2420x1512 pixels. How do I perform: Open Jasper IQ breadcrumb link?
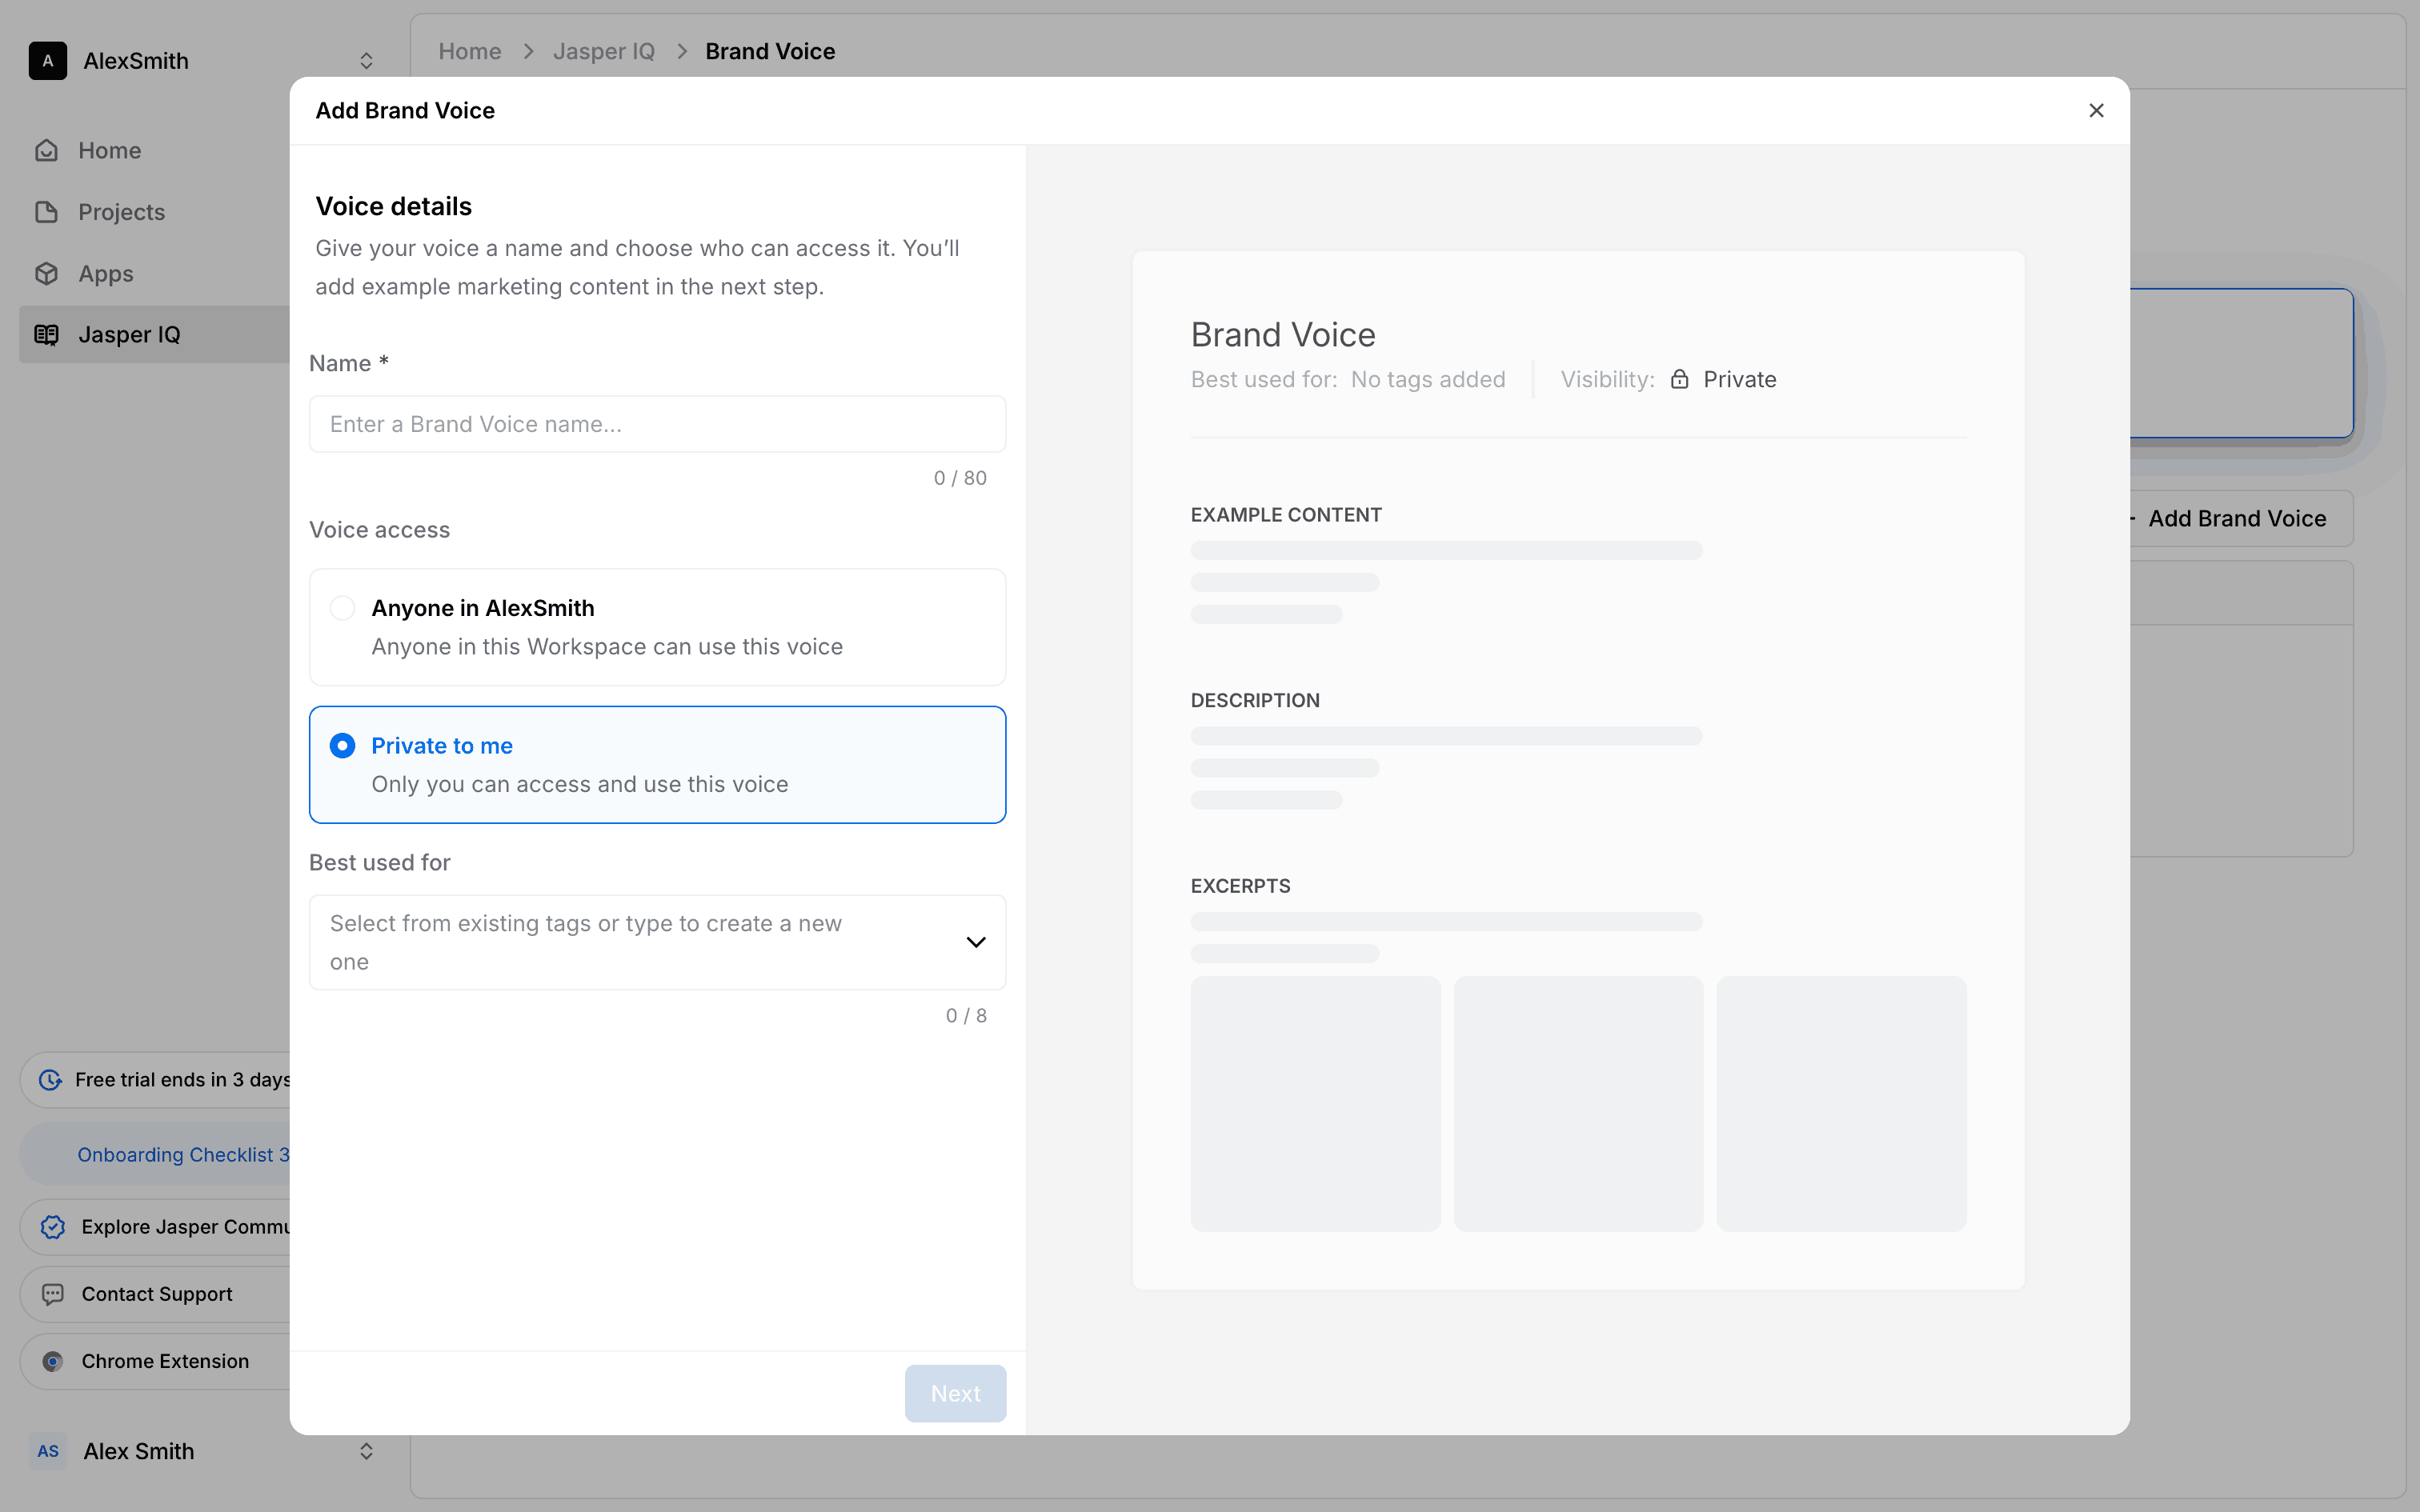603,52
